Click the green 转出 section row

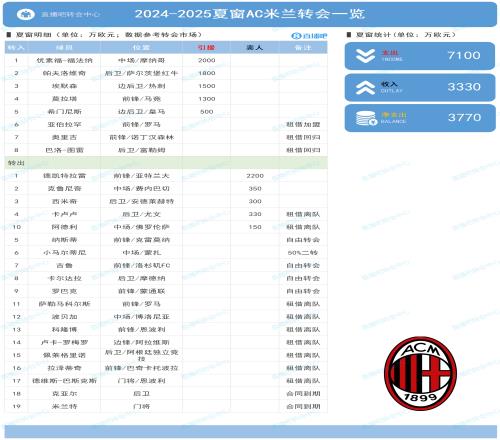point(166,163)
